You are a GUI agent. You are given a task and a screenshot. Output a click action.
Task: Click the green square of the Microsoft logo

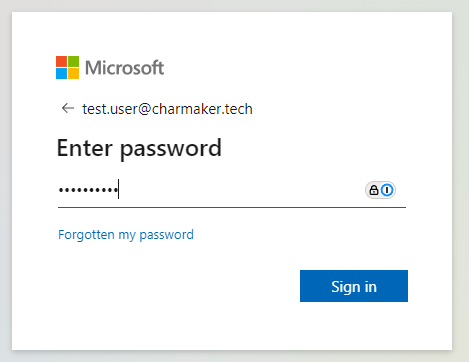tap(74, 61)
